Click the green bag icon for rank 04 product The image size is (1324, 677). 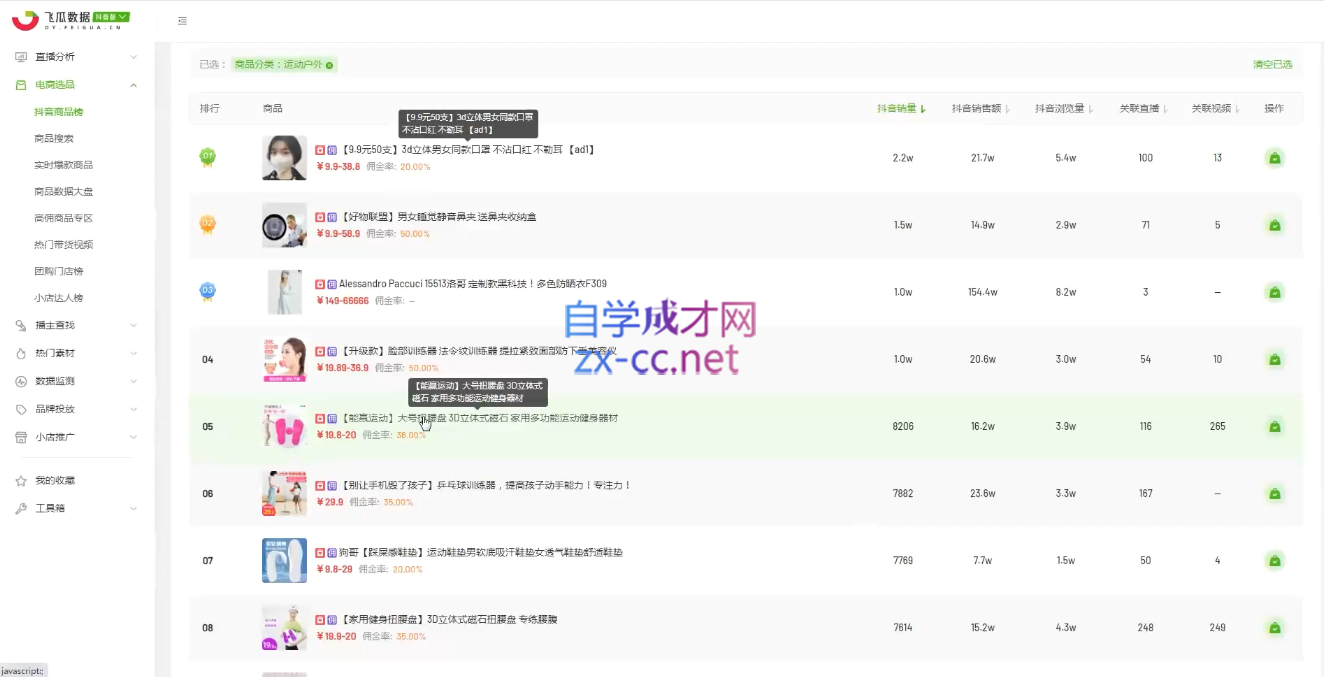tap(1274, 359)
